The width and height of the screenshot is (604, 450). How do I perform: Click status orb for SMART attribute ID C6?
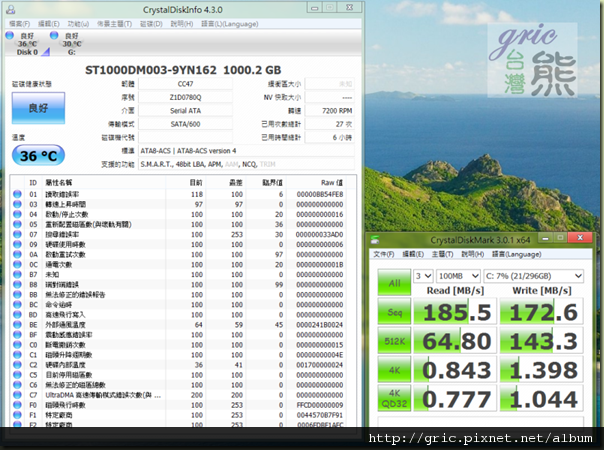(17, 385)
